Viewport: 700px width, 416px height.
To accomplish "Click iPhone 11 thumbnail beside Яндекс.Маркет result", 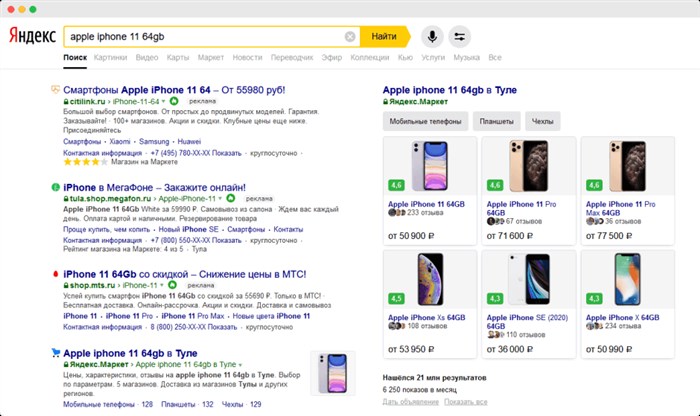I will 333,373.
